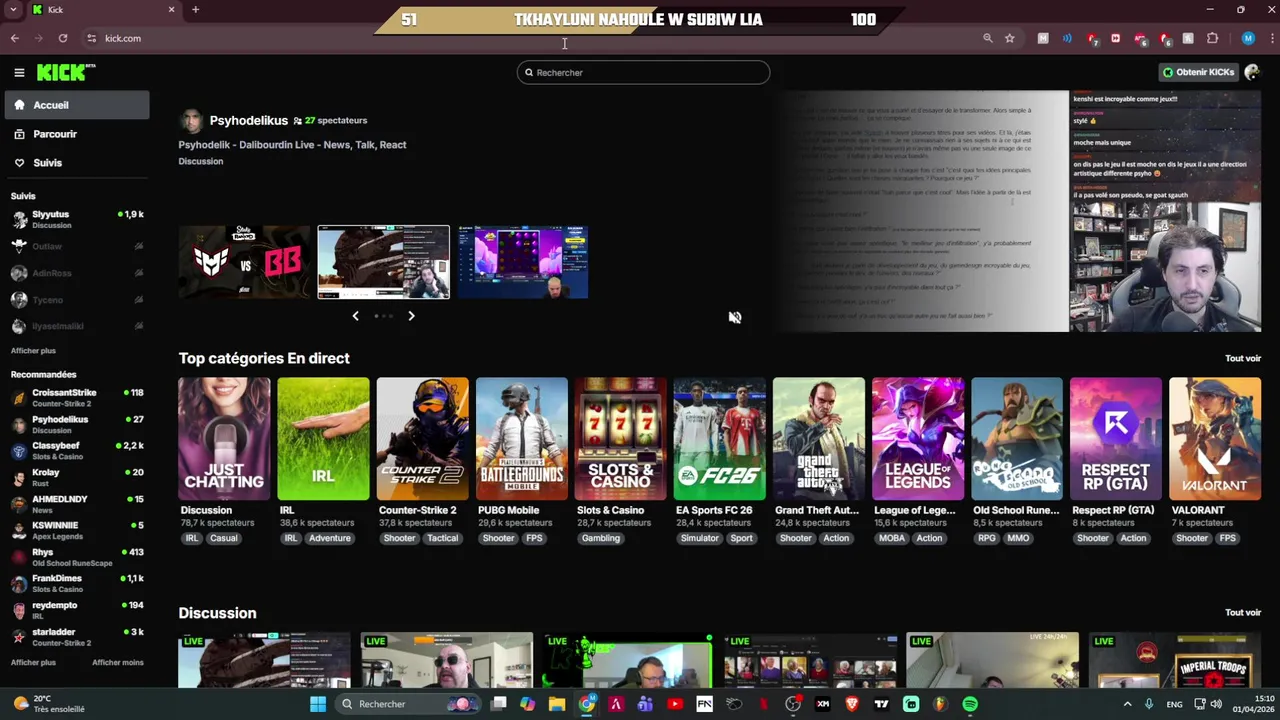Unmute the featured stream preview
The height and width of the screenshot is (720, 1280).
[735, 317]
